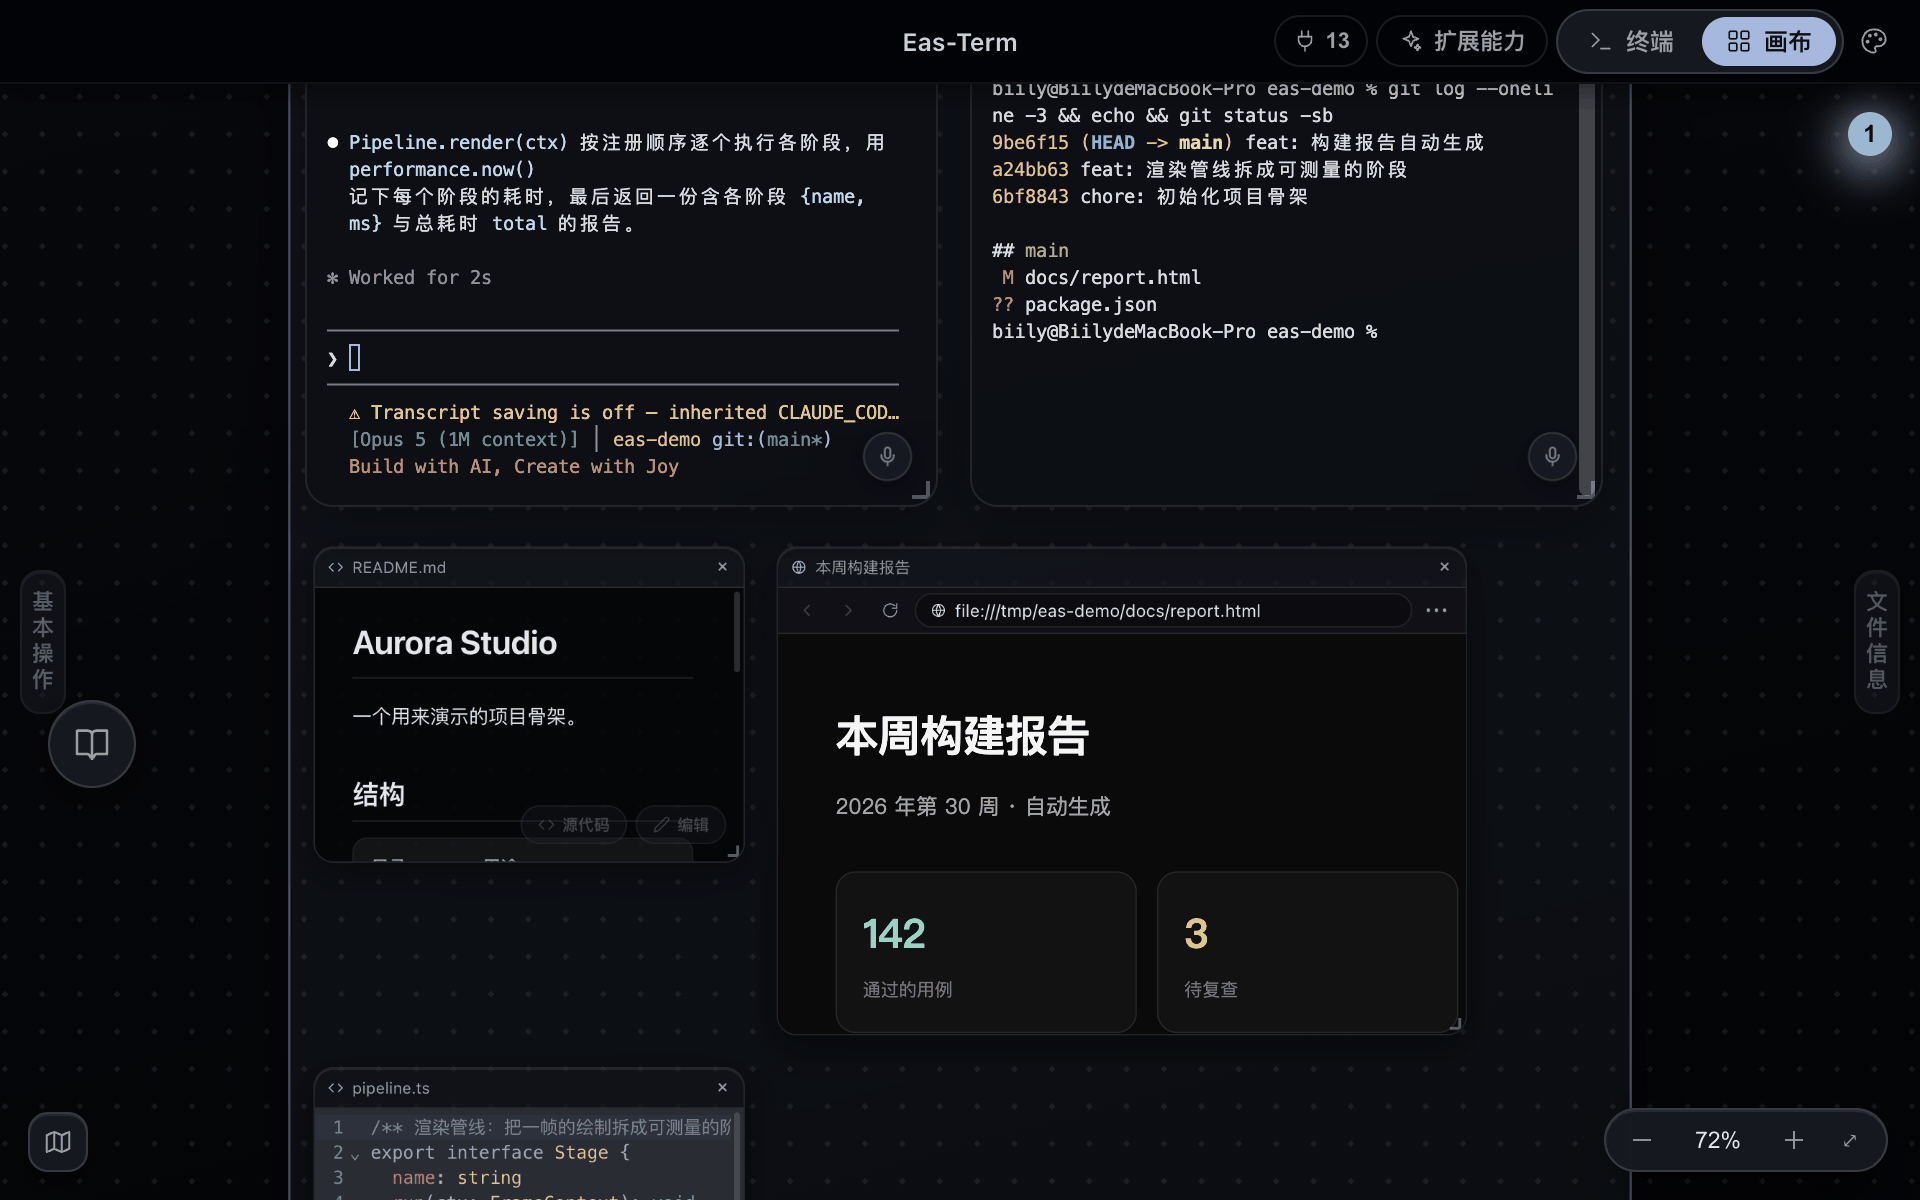Click the report.html address bar
Screen dimensions: 1920x1200
click(x=1163, y=610)
